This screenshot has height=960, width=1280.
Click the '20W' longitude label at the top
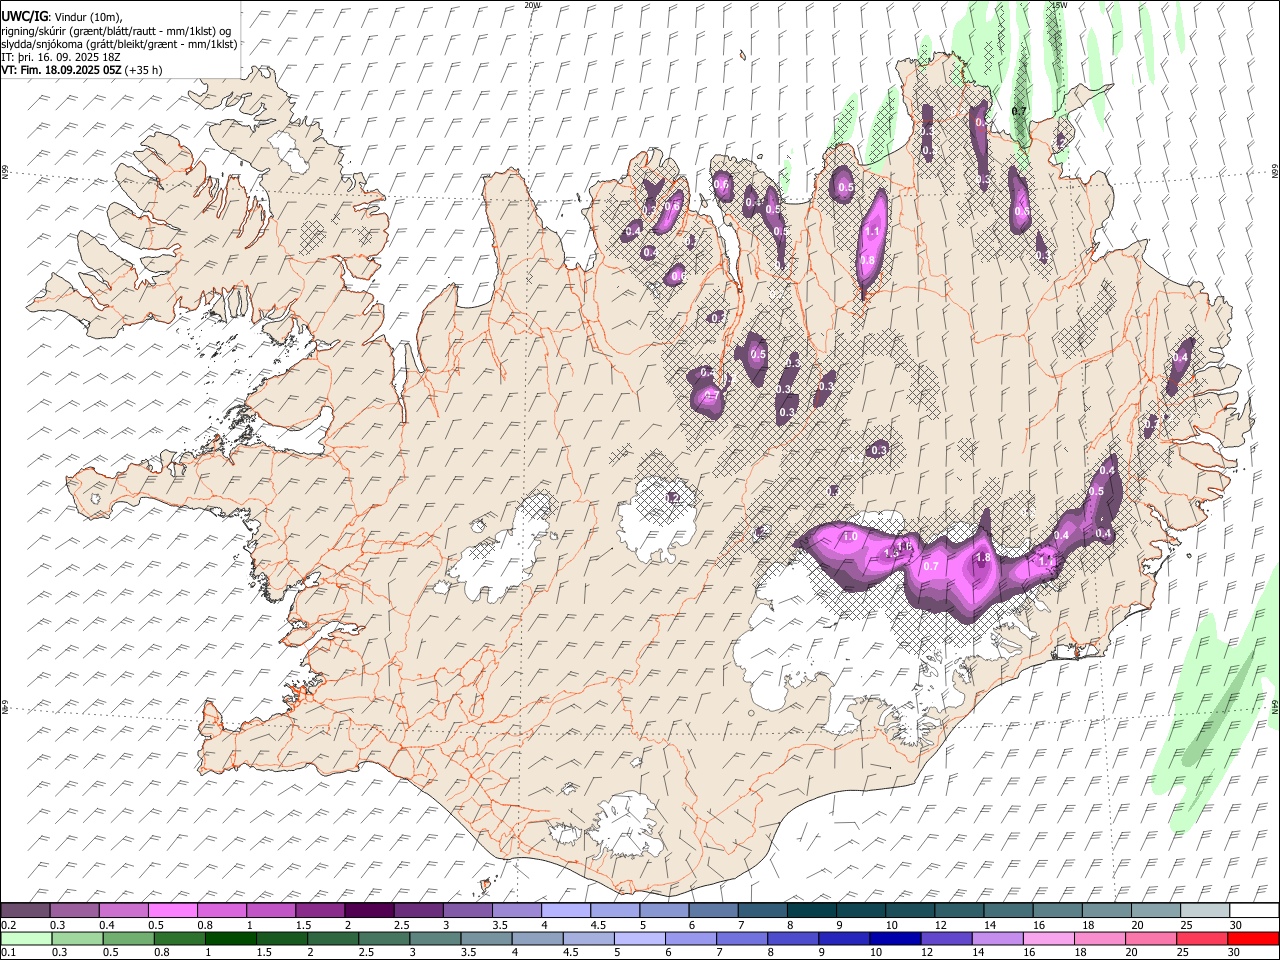click(x=532, y=5)
